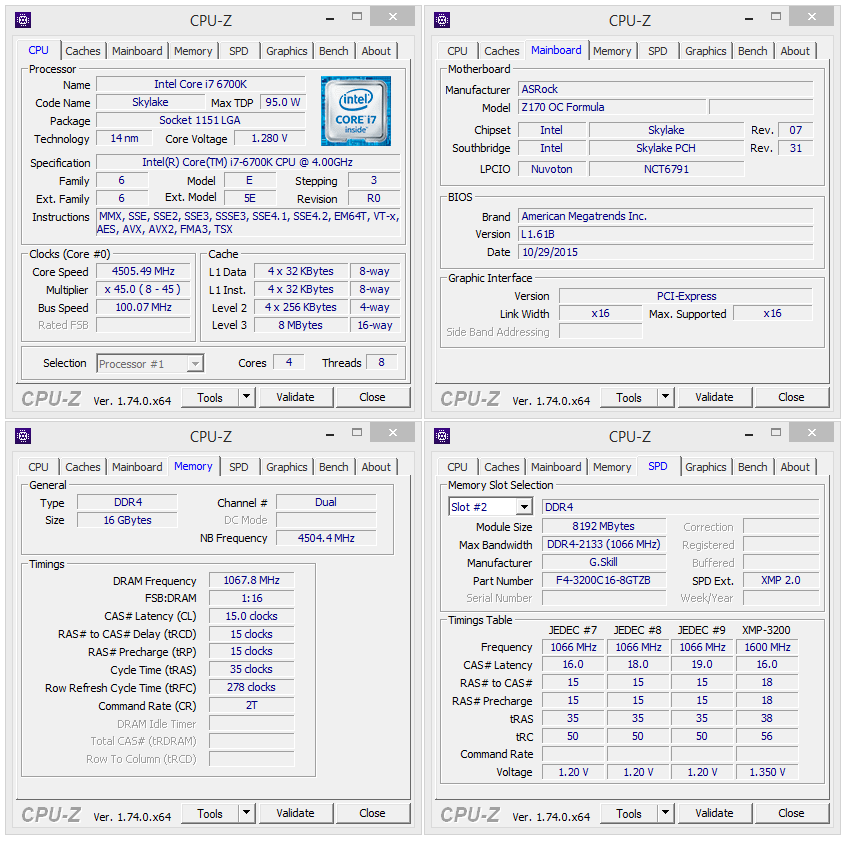Click Validate in Mainboard window

715,397
